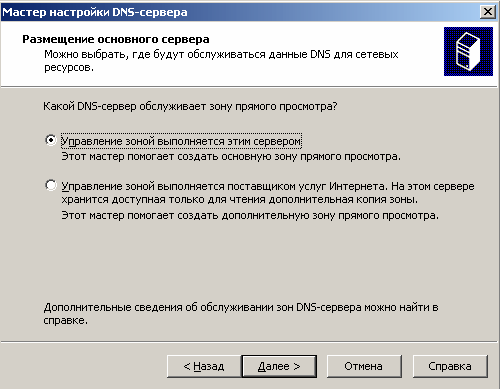
Task: Cancel the wizard using "Отмена"
Action: (364, 366)
